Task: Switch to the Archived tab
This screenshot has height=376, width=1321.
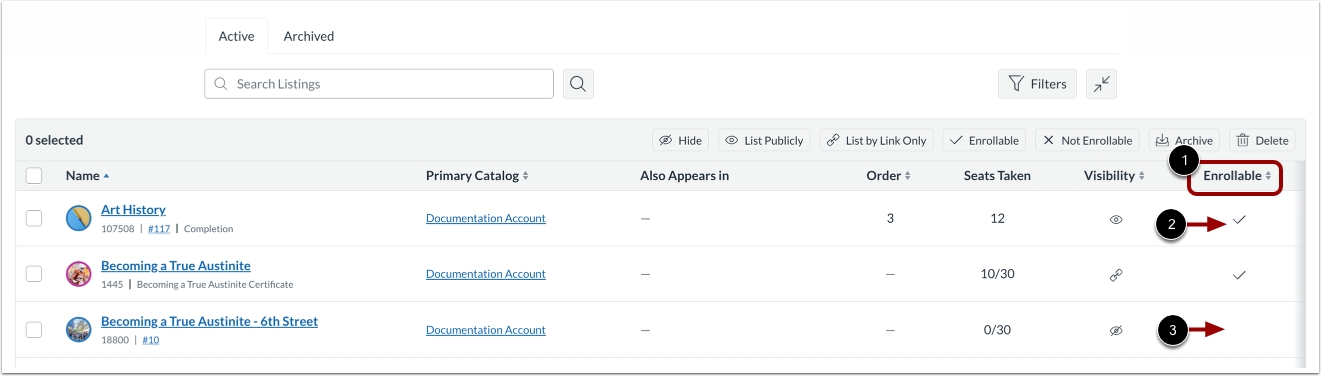Action: (x=309, y=36)
